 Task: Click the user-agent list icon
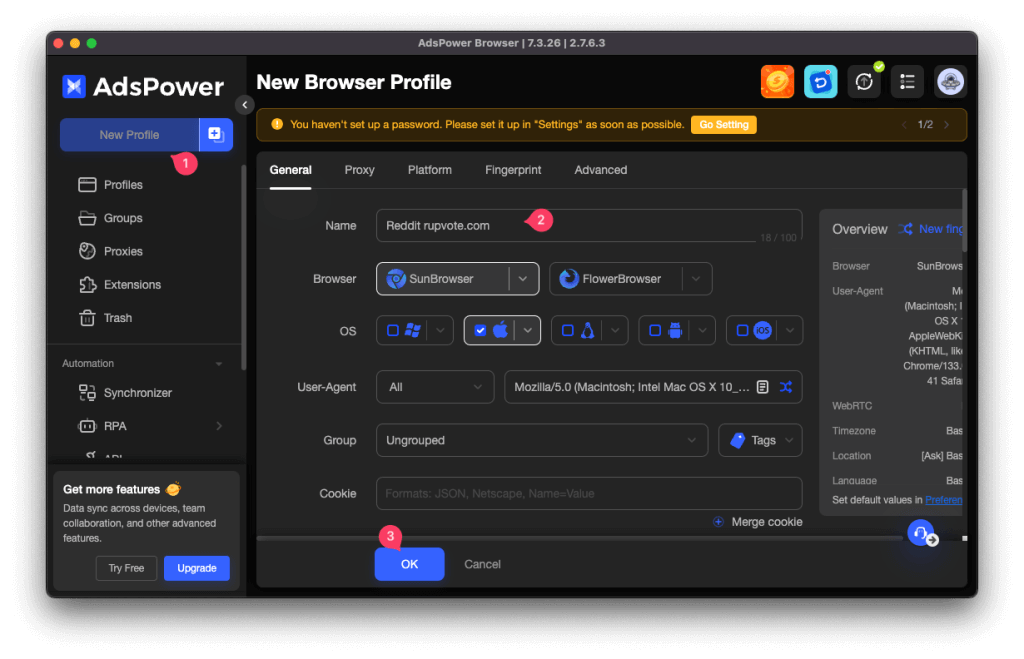pos(762,387)
